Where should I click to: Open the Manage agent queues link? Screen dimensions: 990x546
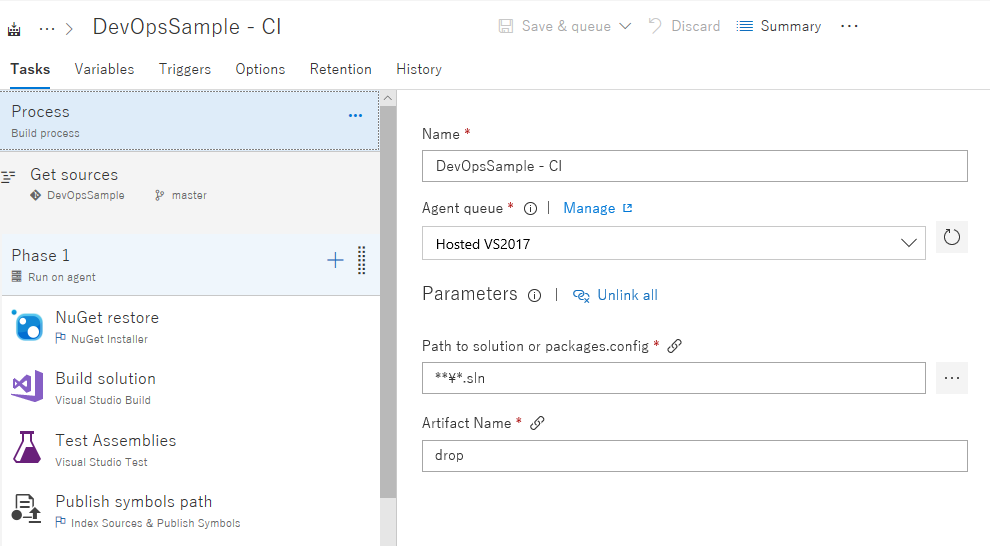click(589, 208)
